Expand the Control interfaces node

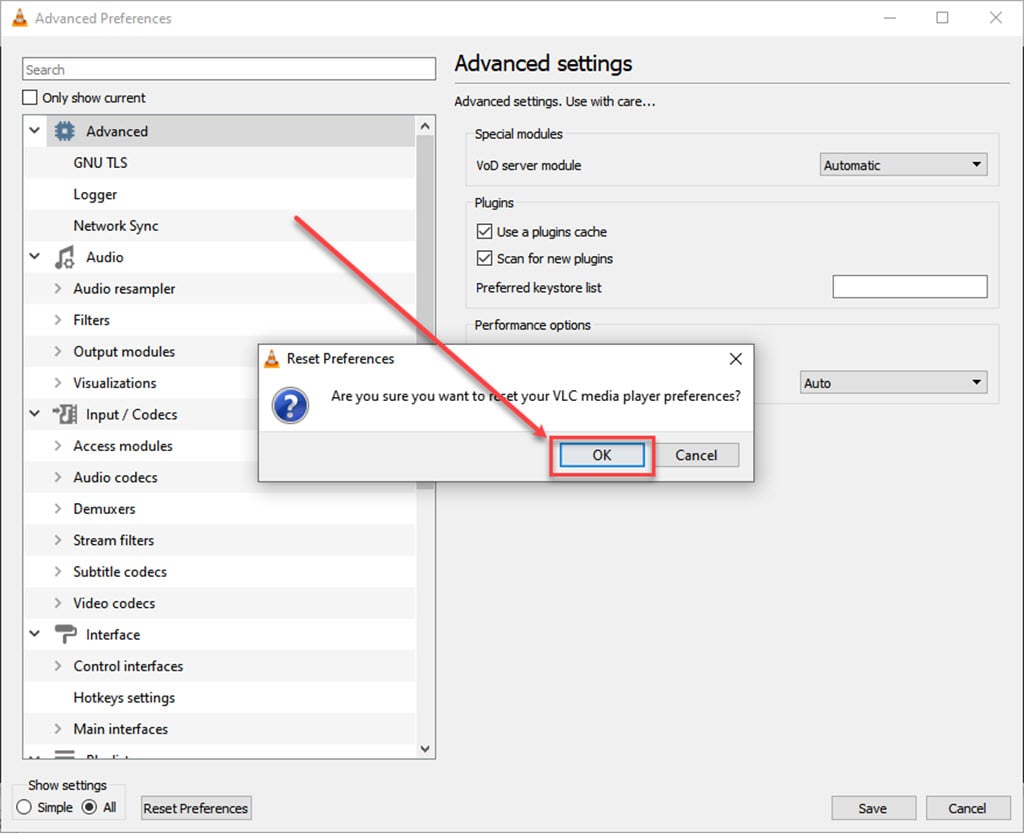pos(58,666)
